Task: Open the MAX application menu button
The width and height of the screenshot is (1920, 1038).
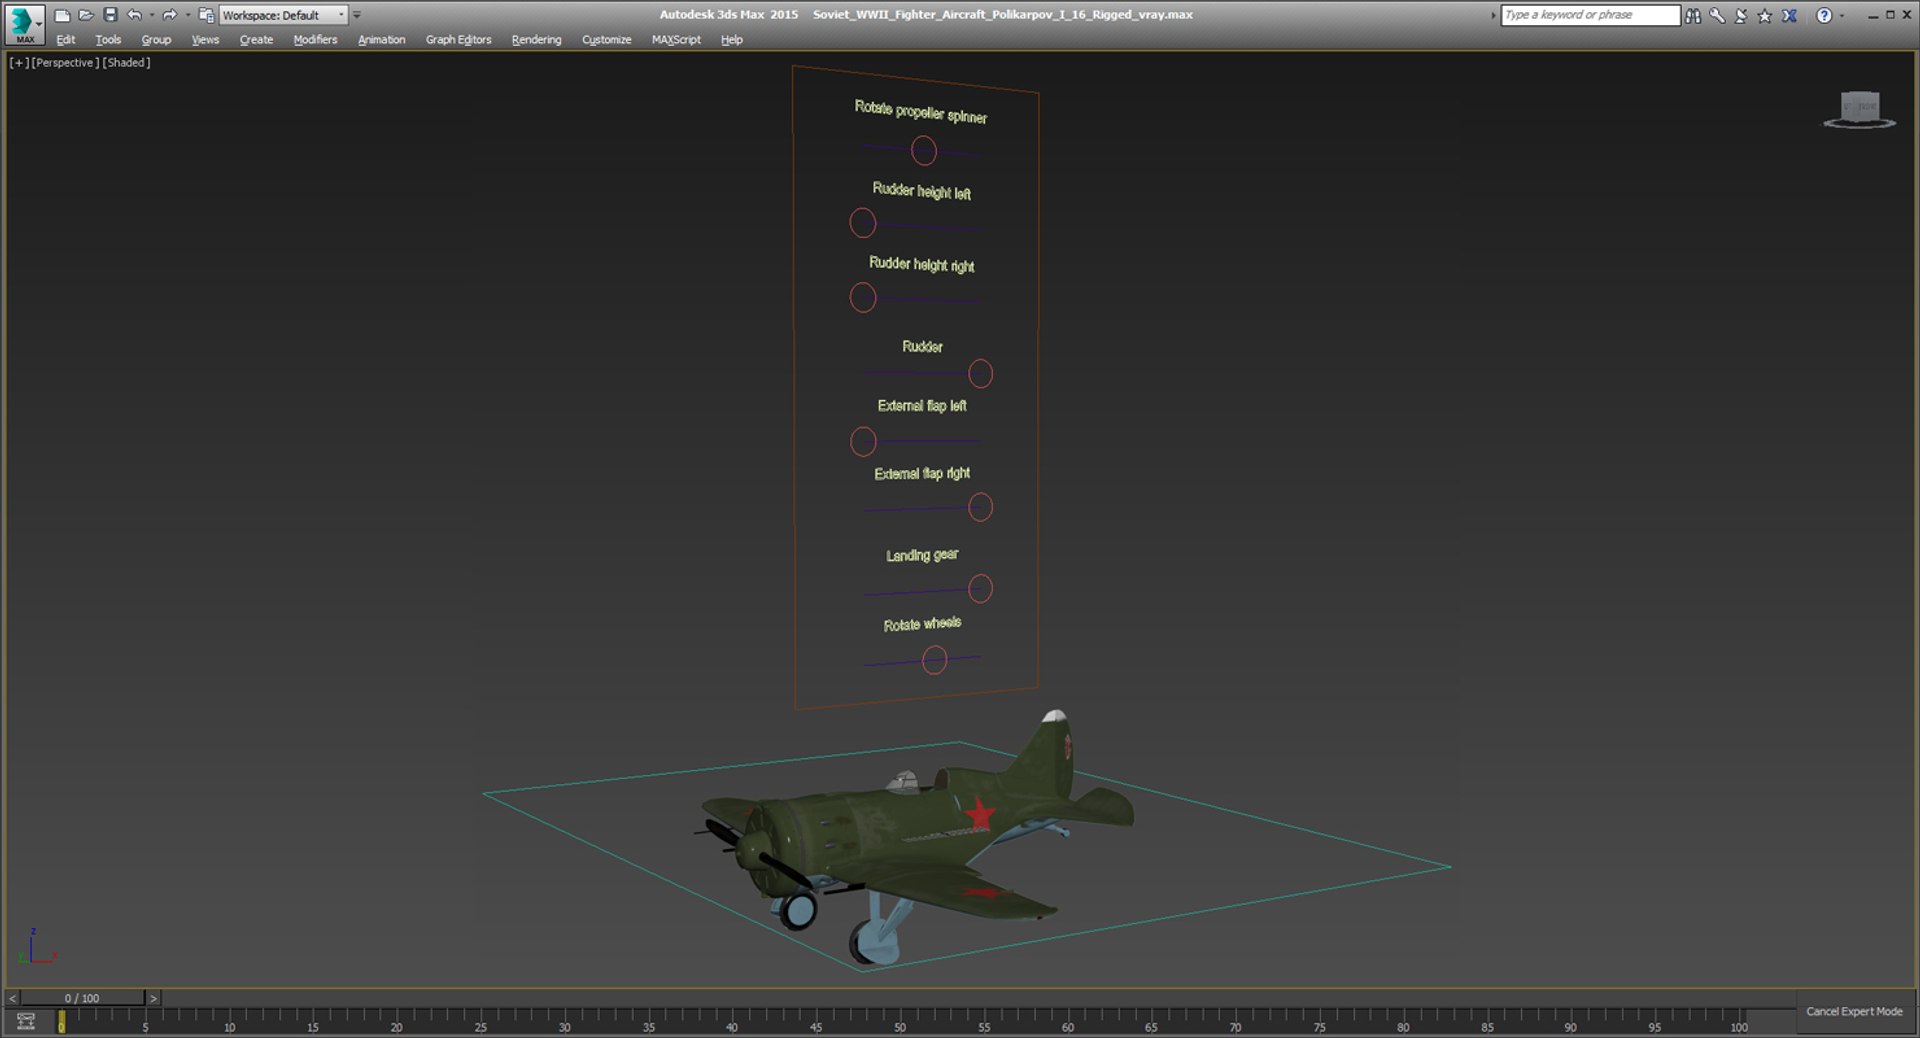Action: [x=24, y=23]
